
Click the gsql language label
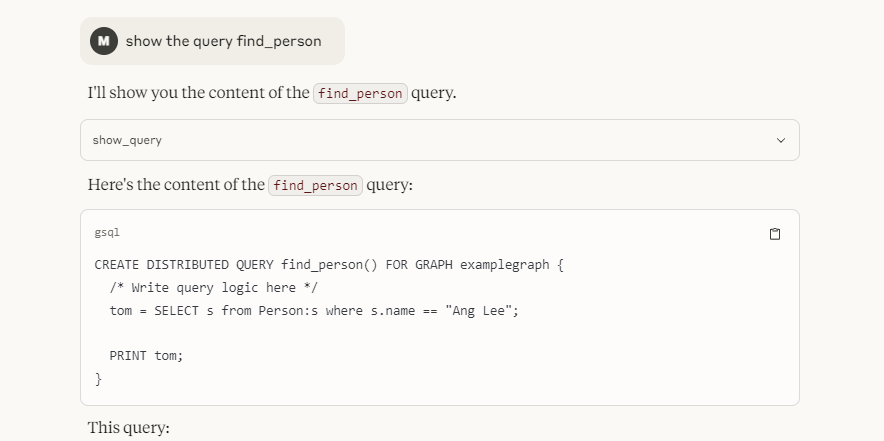pos(107,233)
